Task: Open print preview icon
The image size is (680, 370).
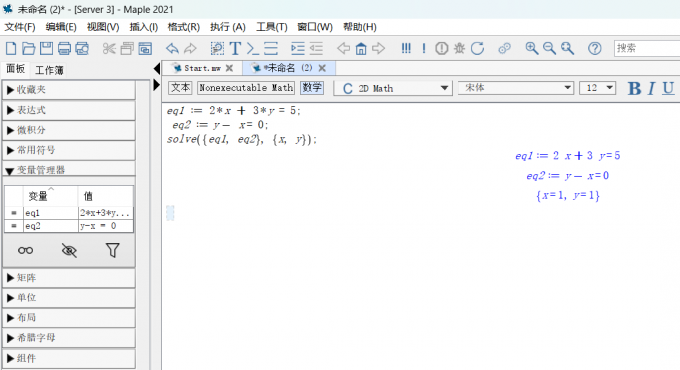Action: 82,48
